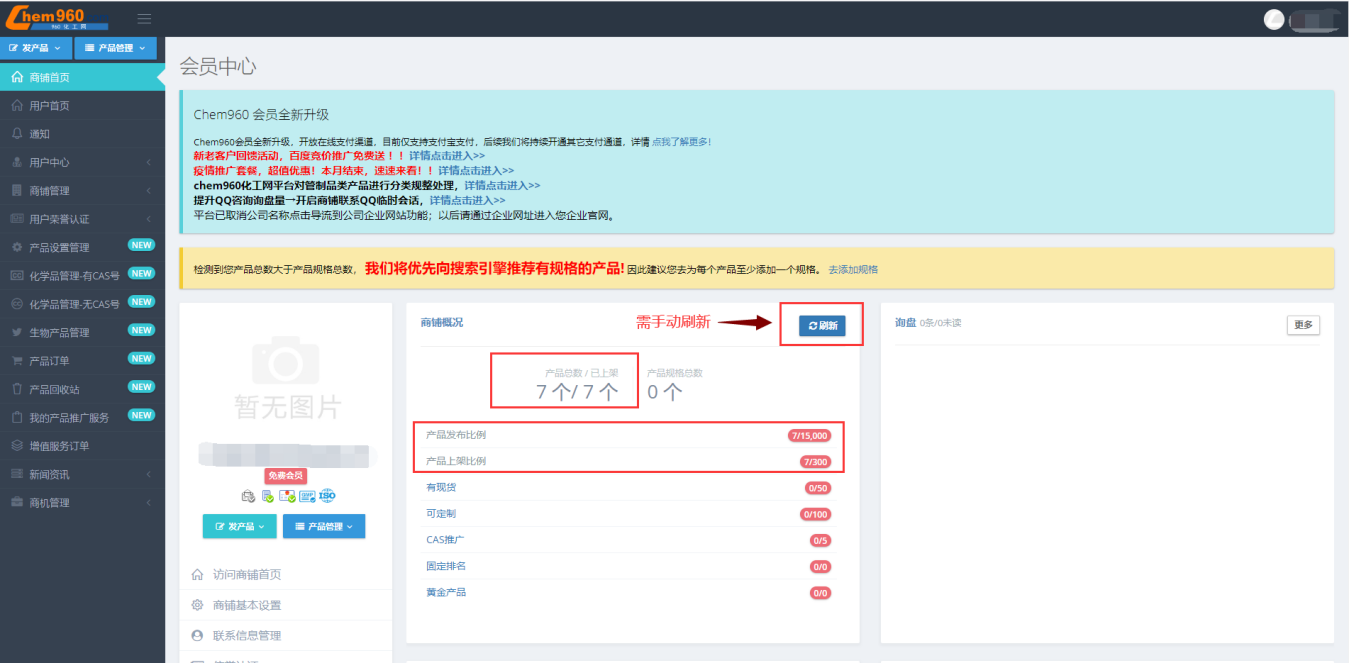Open 产品设置管理 in the sidebar
This screenshot has width=1349, height=663.
coord(82,247)
